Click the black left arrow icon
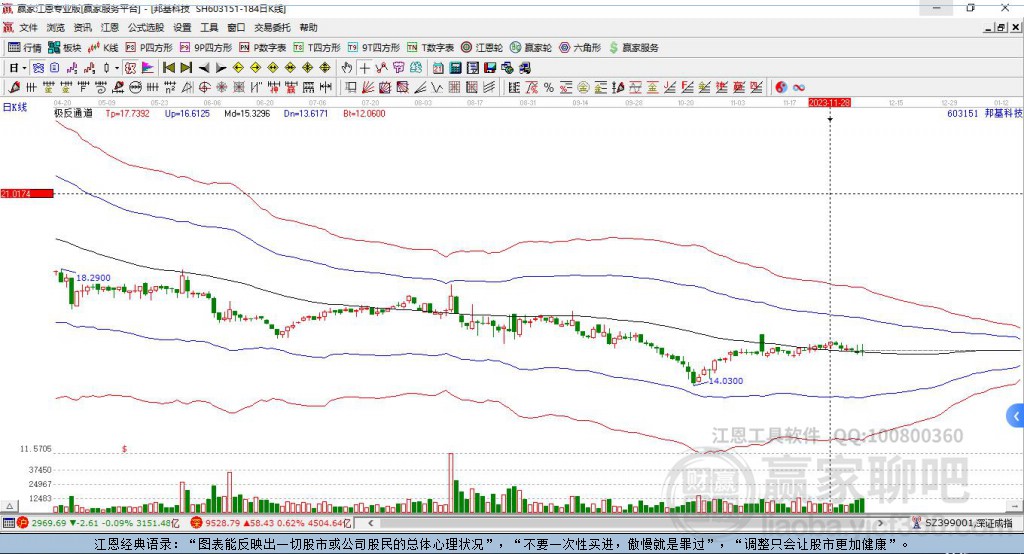This screenshot has height=554, width=1024. (204, 68)
